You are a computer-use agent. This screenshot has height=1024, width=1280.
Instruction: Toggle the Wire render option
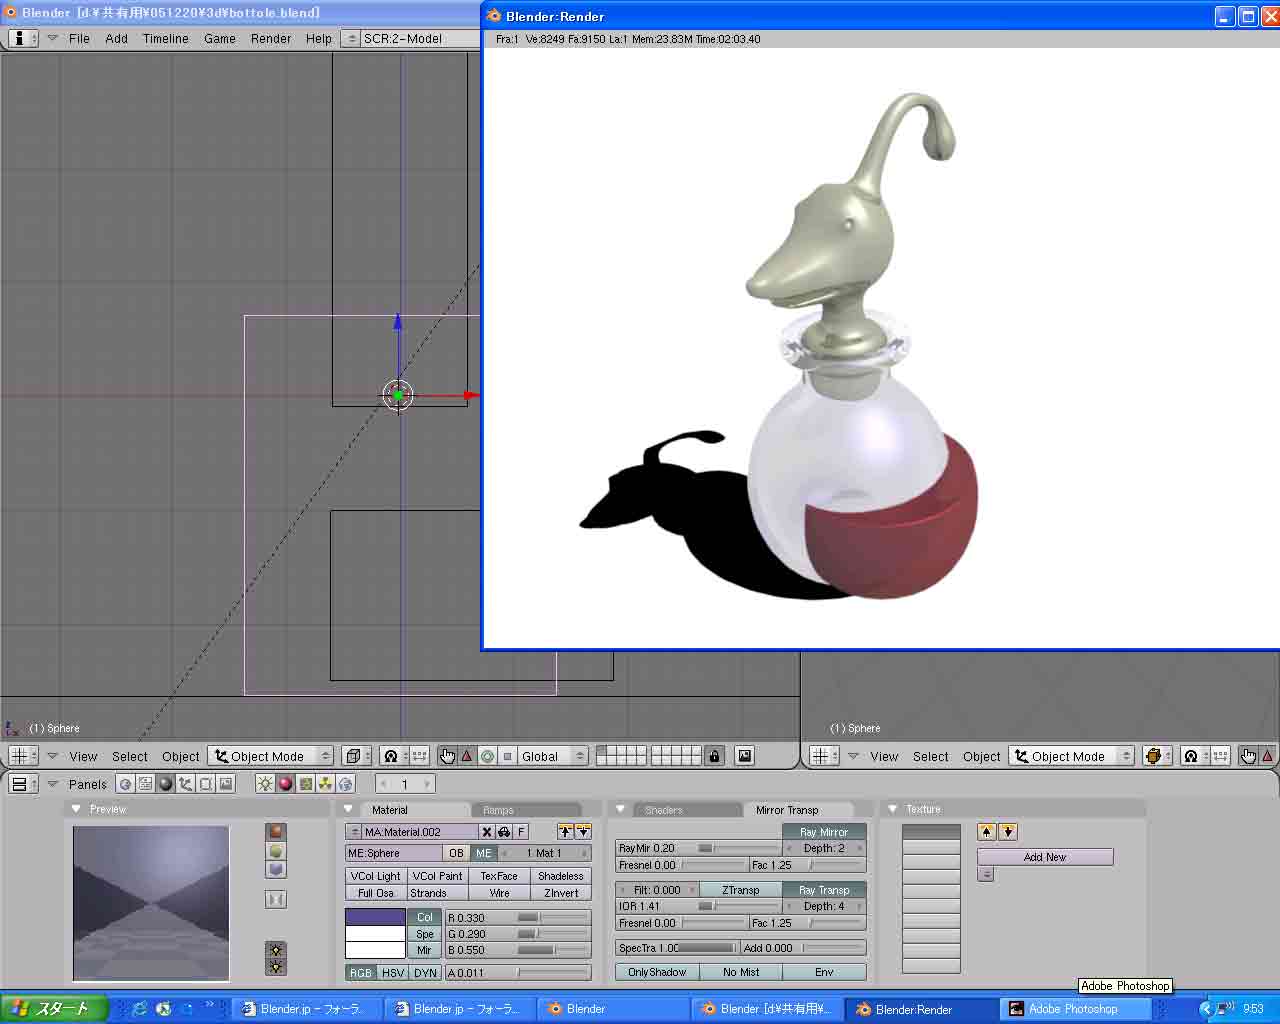tap(500, 893)
